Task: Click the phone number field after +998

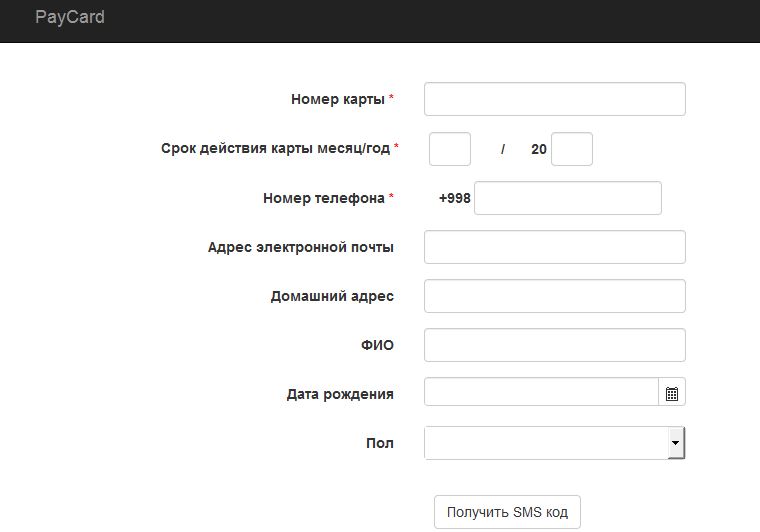Action: [x=567, y=198]
